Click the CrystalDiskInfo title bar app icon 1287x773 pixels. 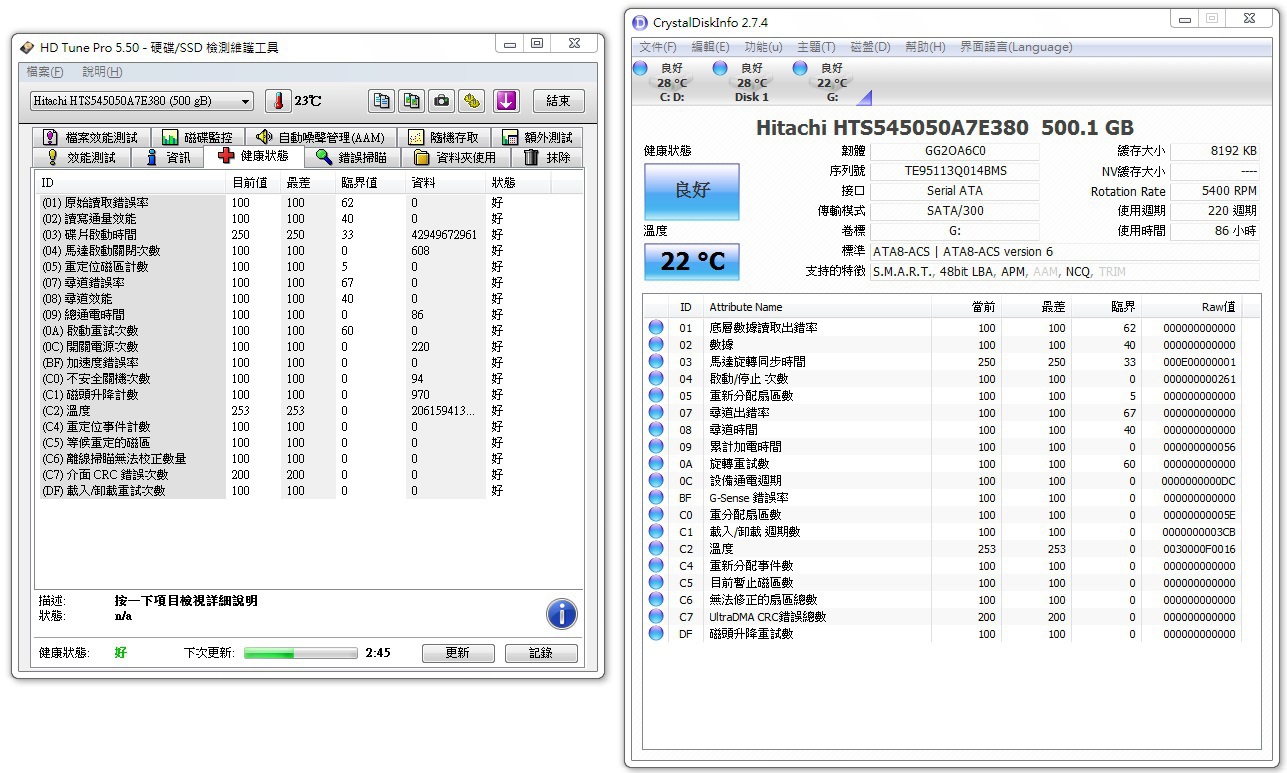(x=641, y=23)
